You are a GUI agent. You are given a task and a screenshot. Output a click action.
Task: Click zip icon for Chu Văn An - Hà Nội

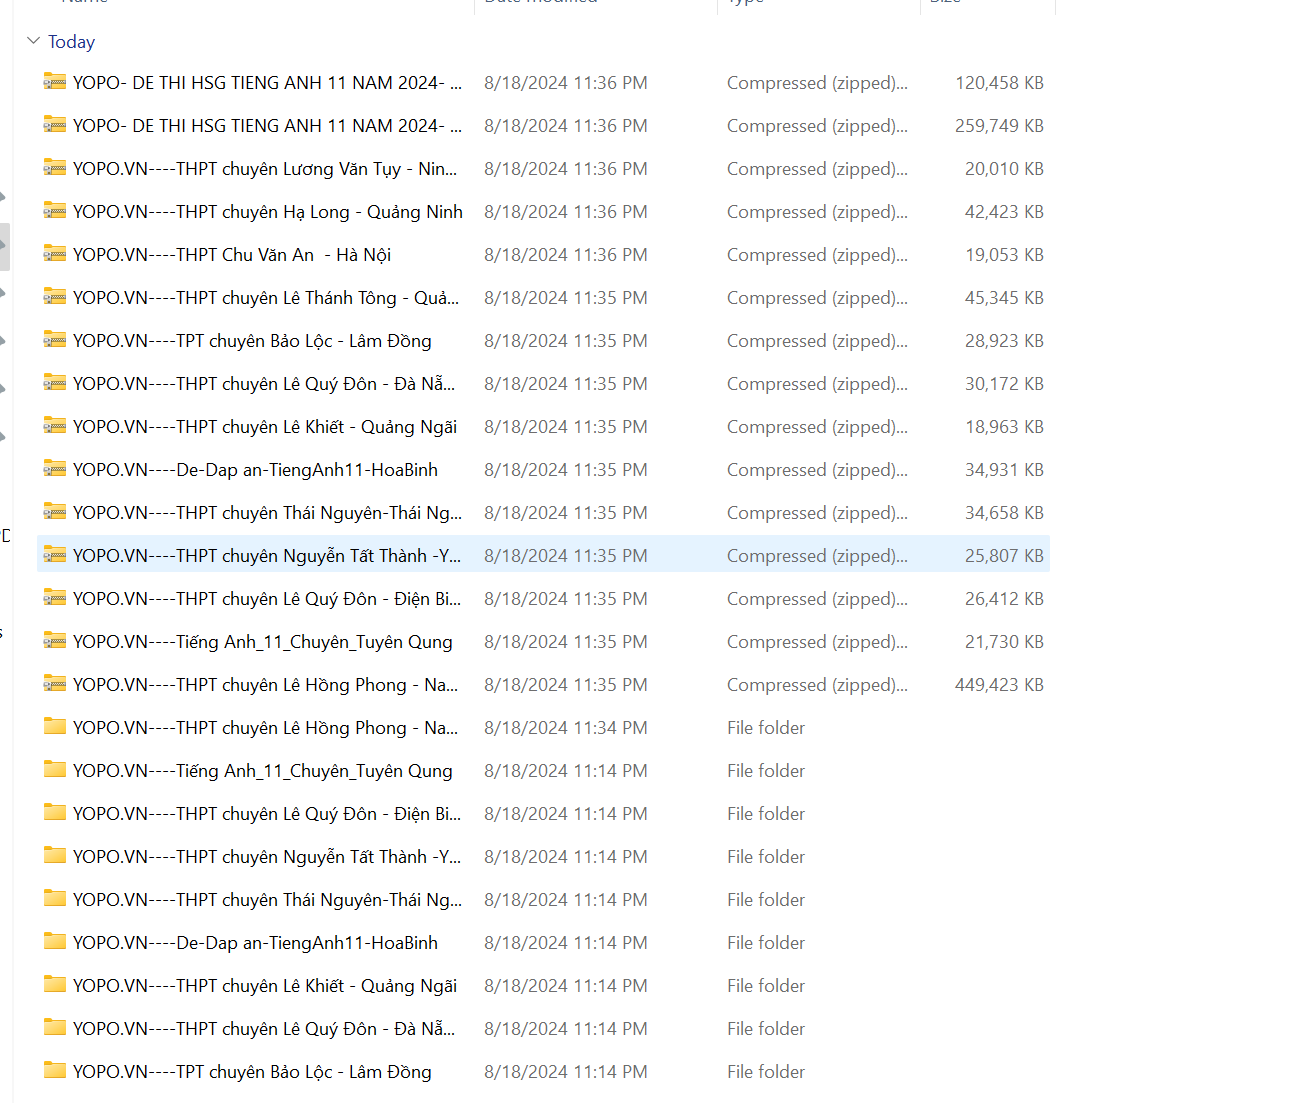click(x=55, y=254)
